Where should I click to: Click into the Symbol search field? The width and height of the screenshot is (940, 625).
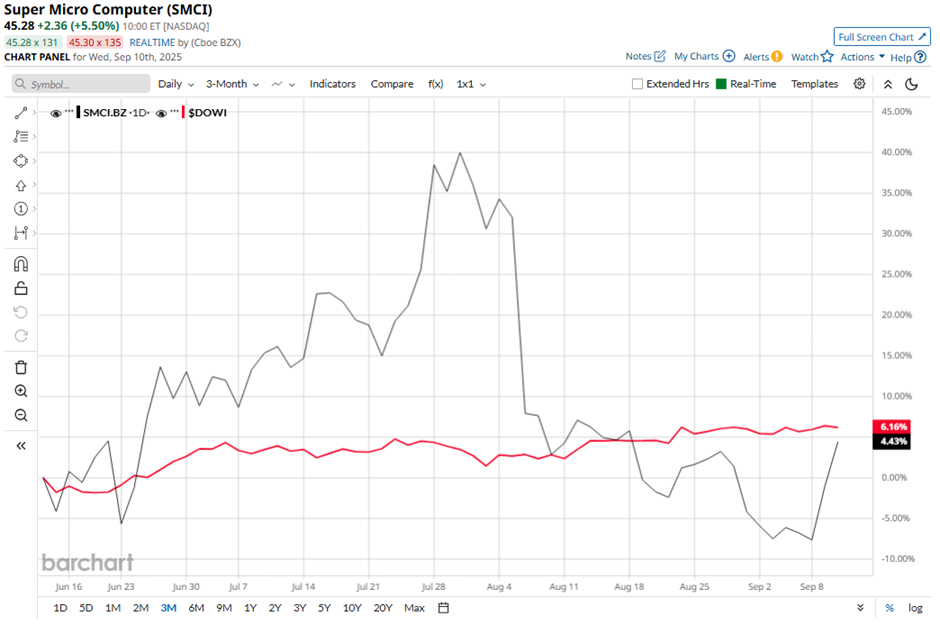click(x=81, y=84)
